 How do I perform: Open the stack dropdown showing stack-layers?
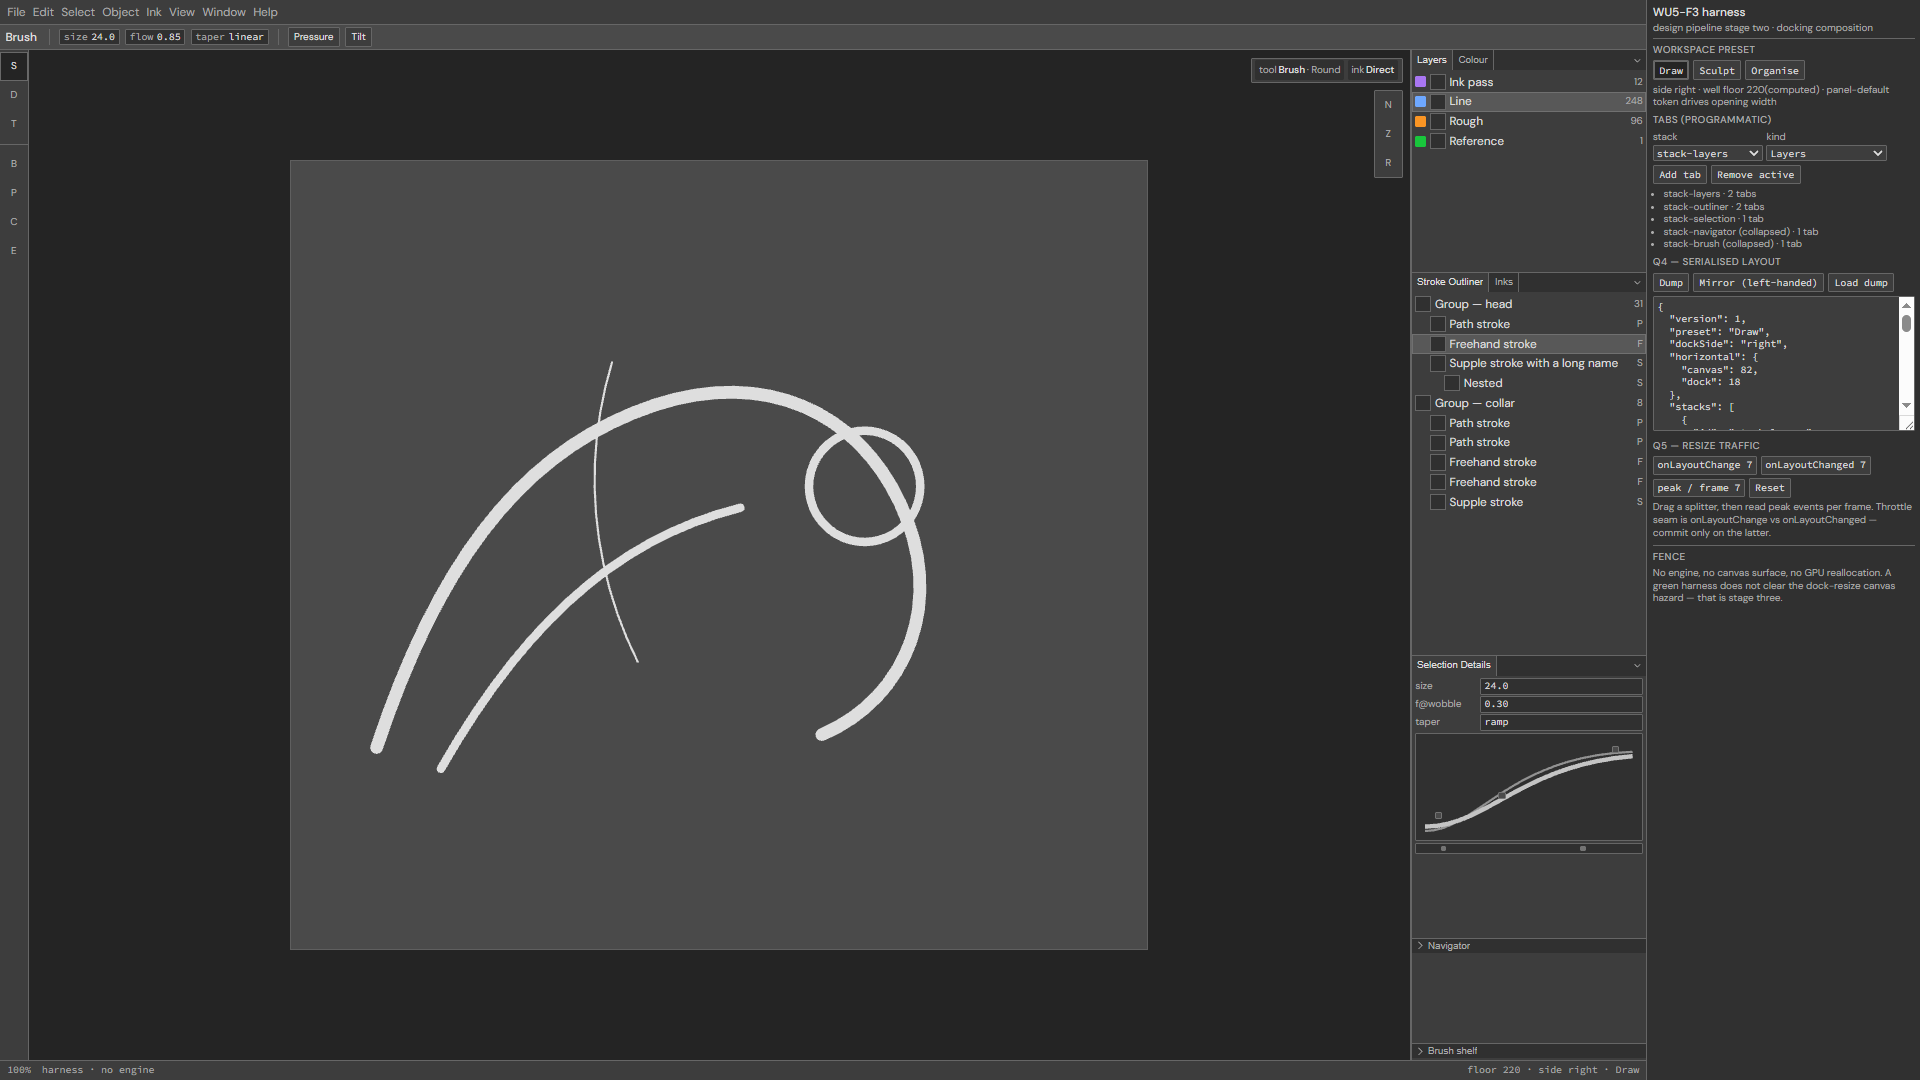(1707, 154)
